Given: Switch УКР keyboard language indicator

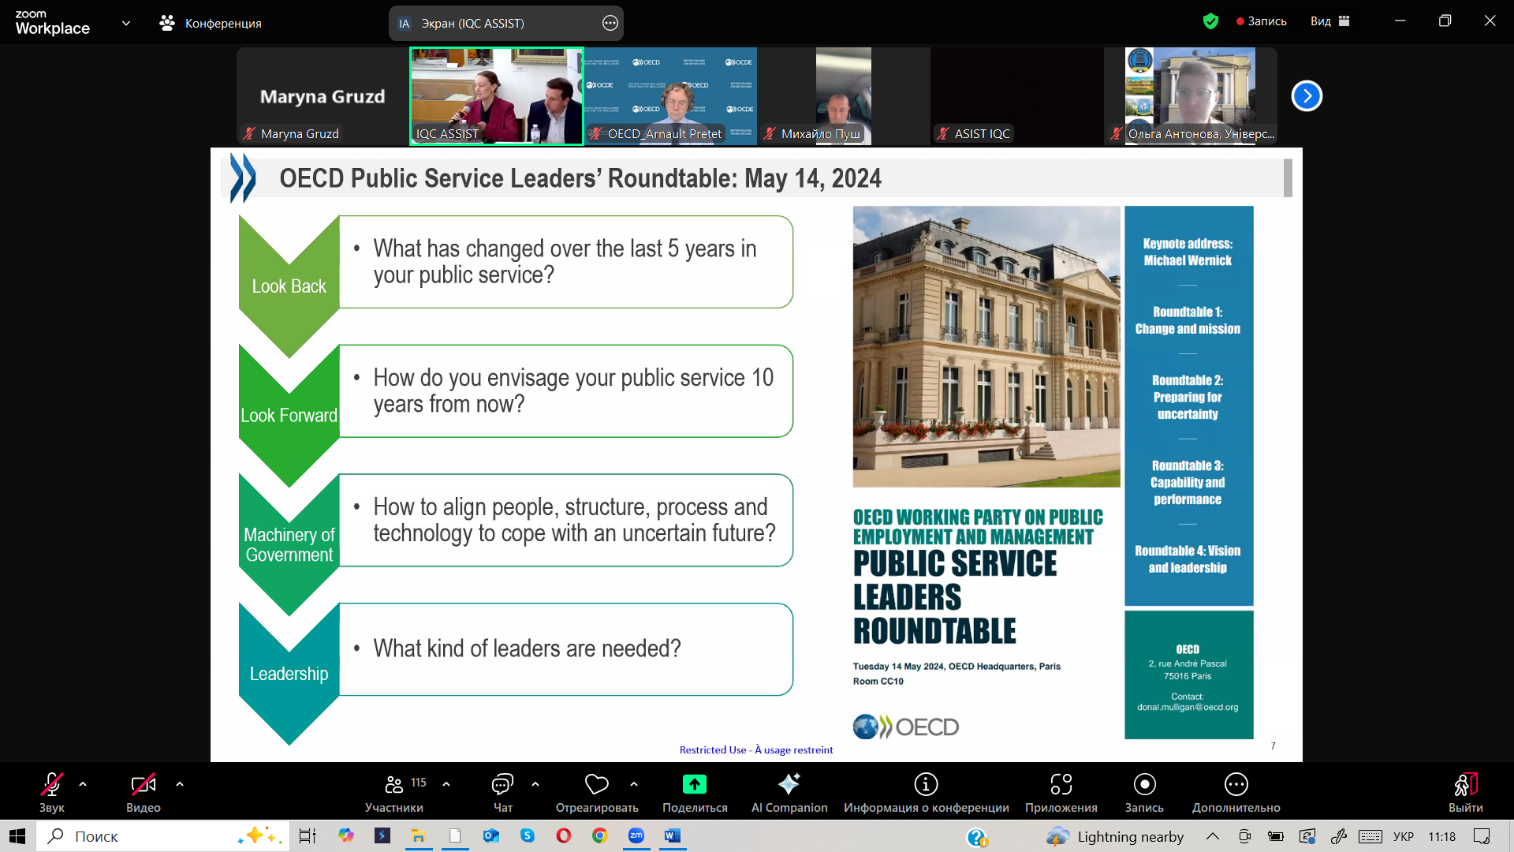Looking at the screenshot, I should [x=1403, y=836].
